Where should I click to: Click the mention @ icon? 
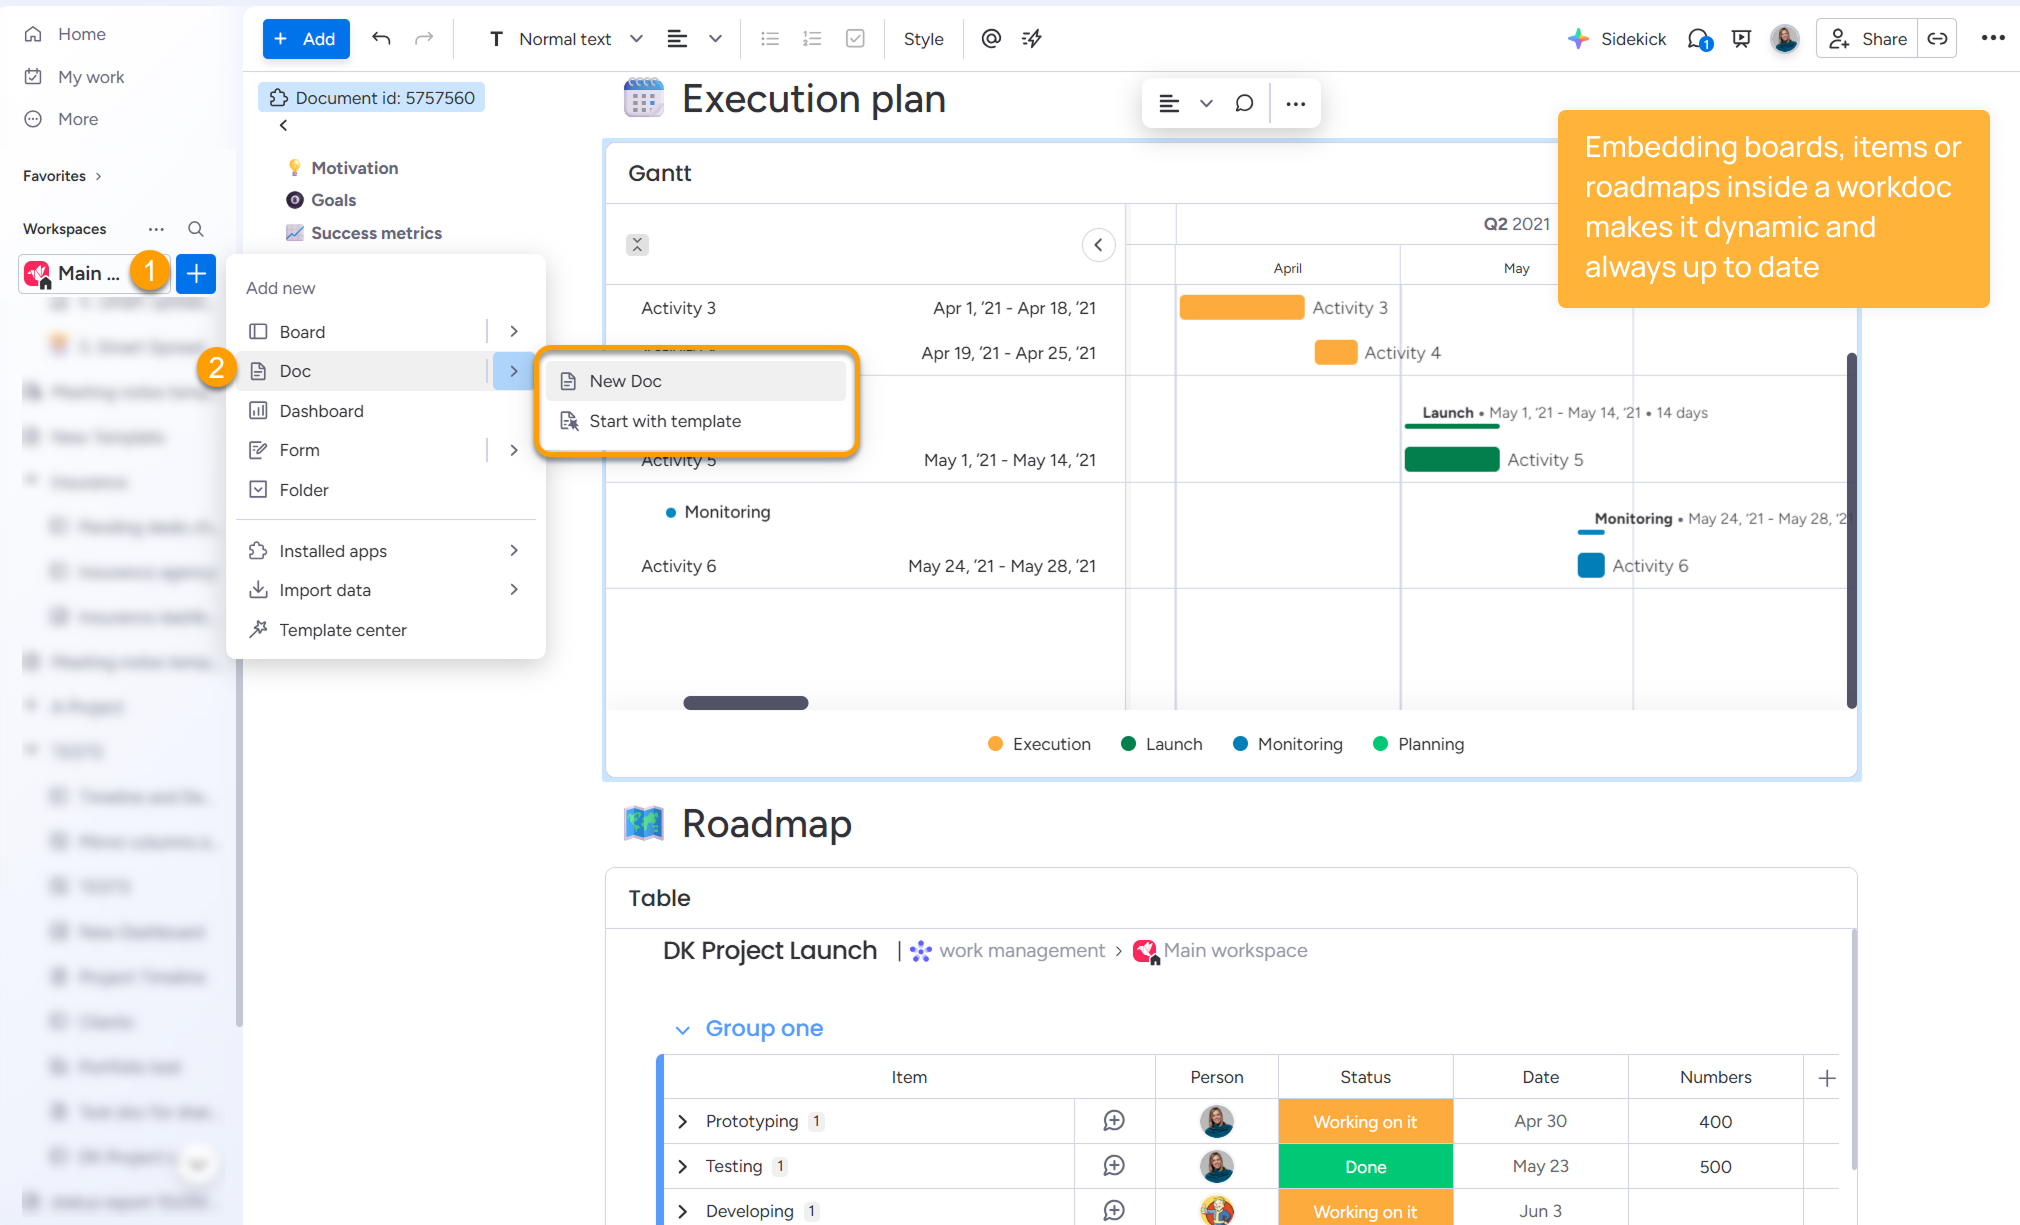(990, 39)
